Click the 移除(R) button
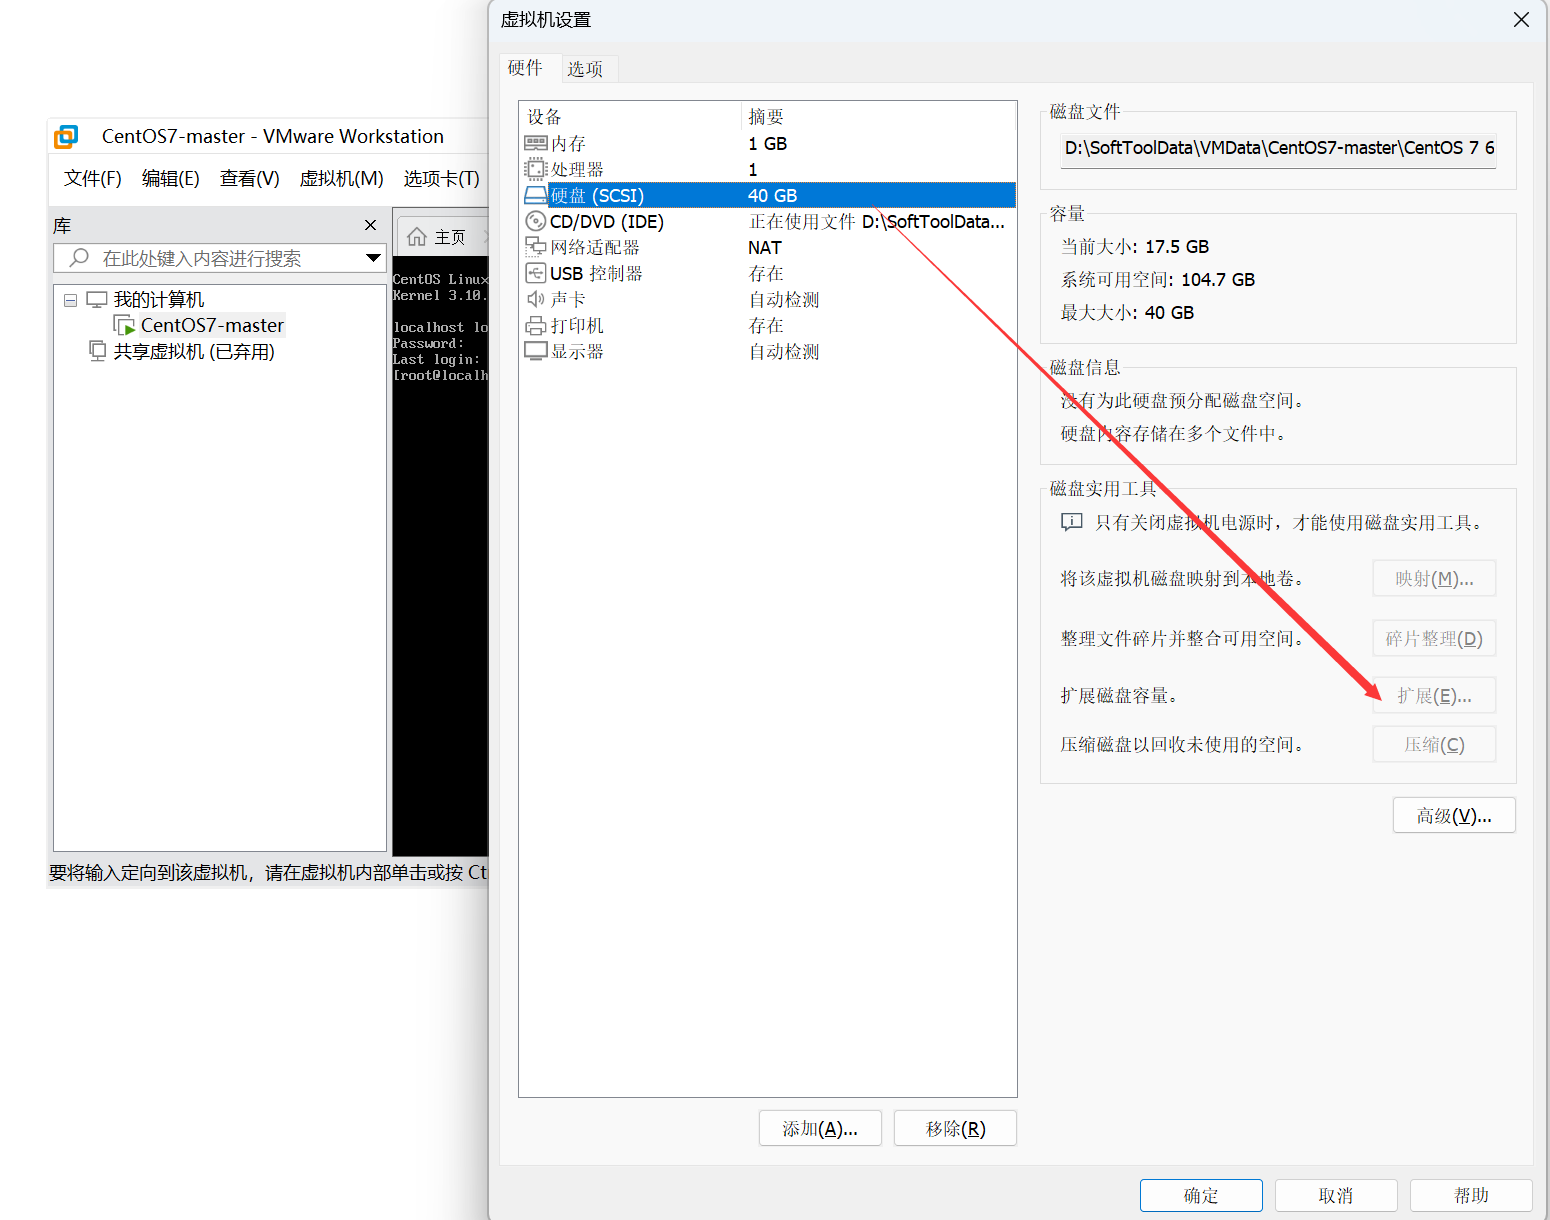Image resolution: width=1550 pixels, height=1220 pixels. (x=955, y=1129)
